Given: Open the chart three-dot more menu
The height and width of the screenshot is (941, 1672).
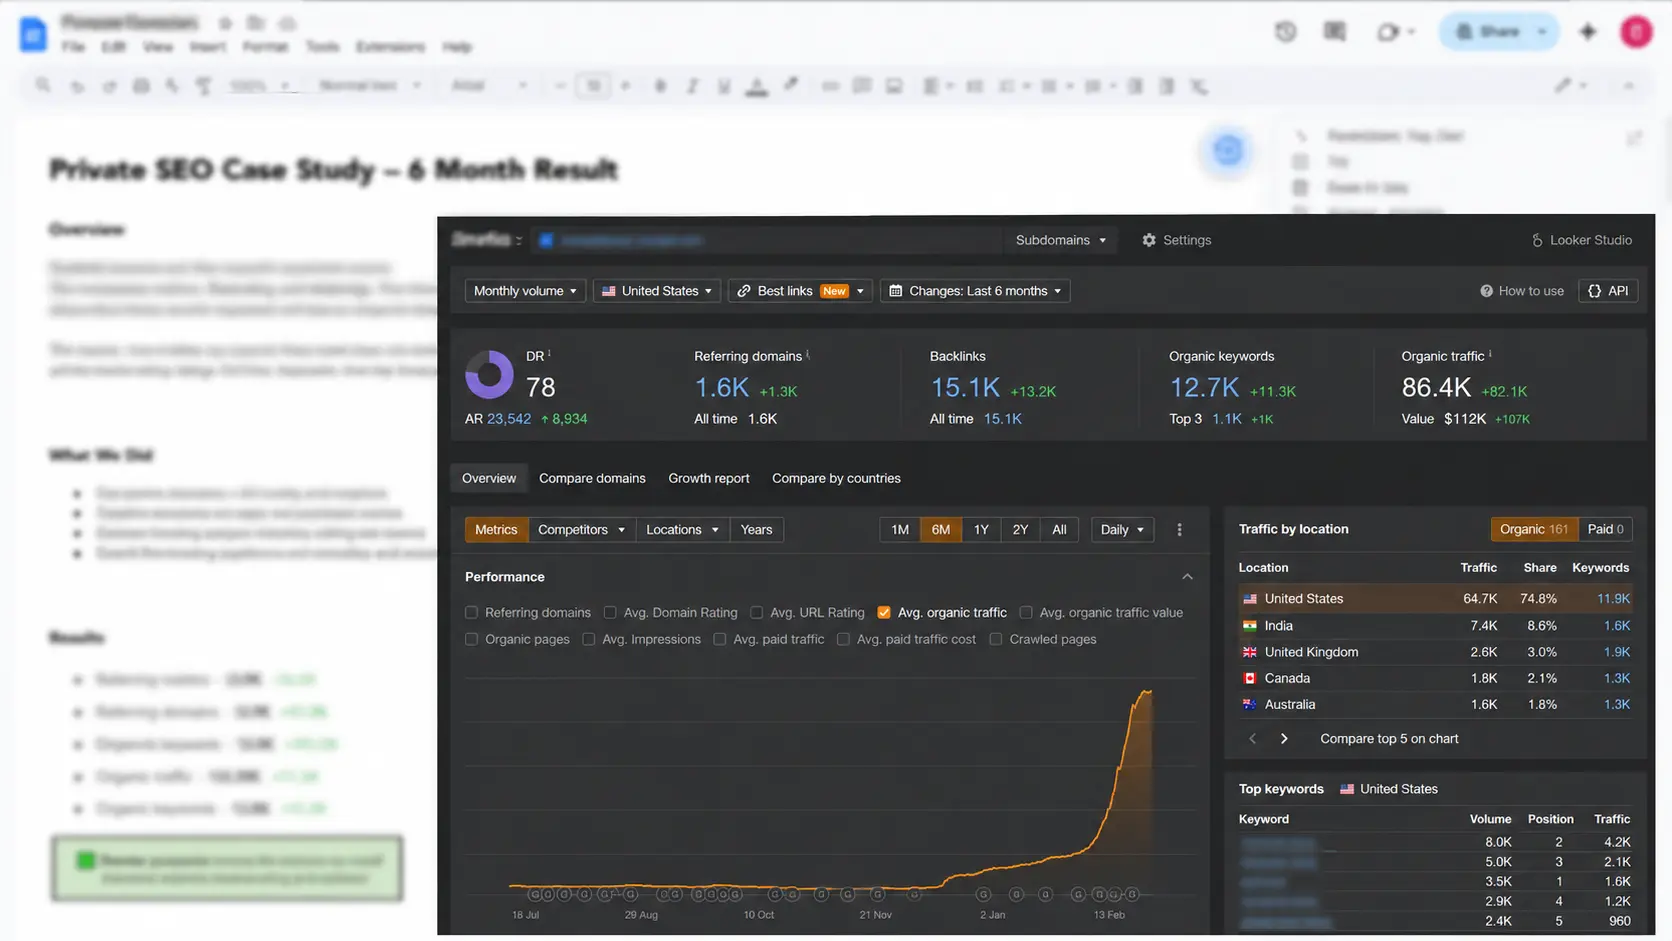Looking at the screenshot, I should pyautogui.click(x=1179, y=530).
